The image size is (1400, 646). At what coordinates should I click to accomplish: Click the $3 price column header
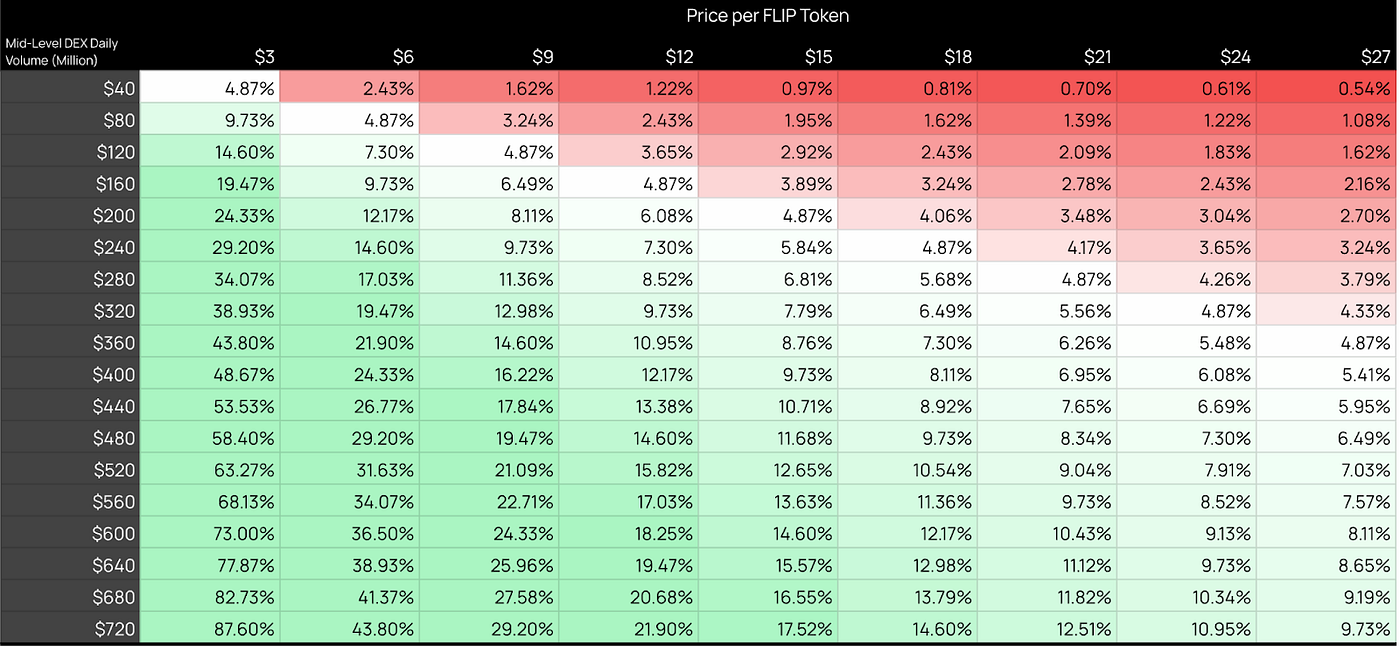[263, 57]
